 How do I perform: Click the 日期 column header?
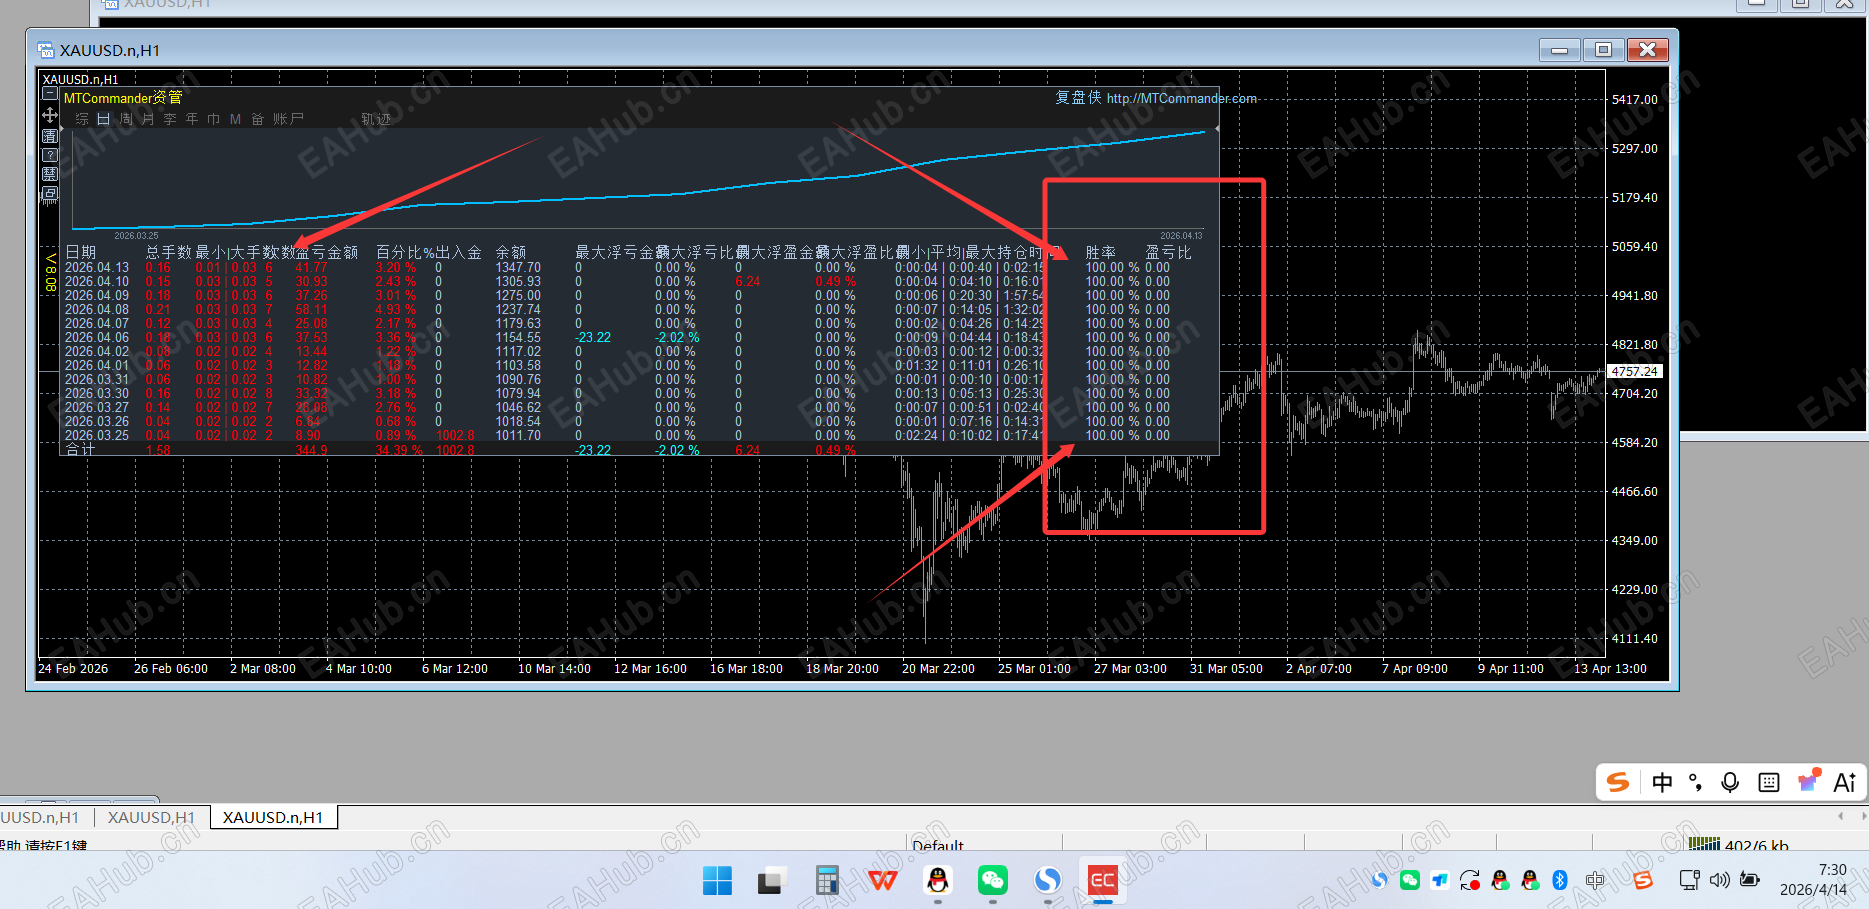point(81,252)
